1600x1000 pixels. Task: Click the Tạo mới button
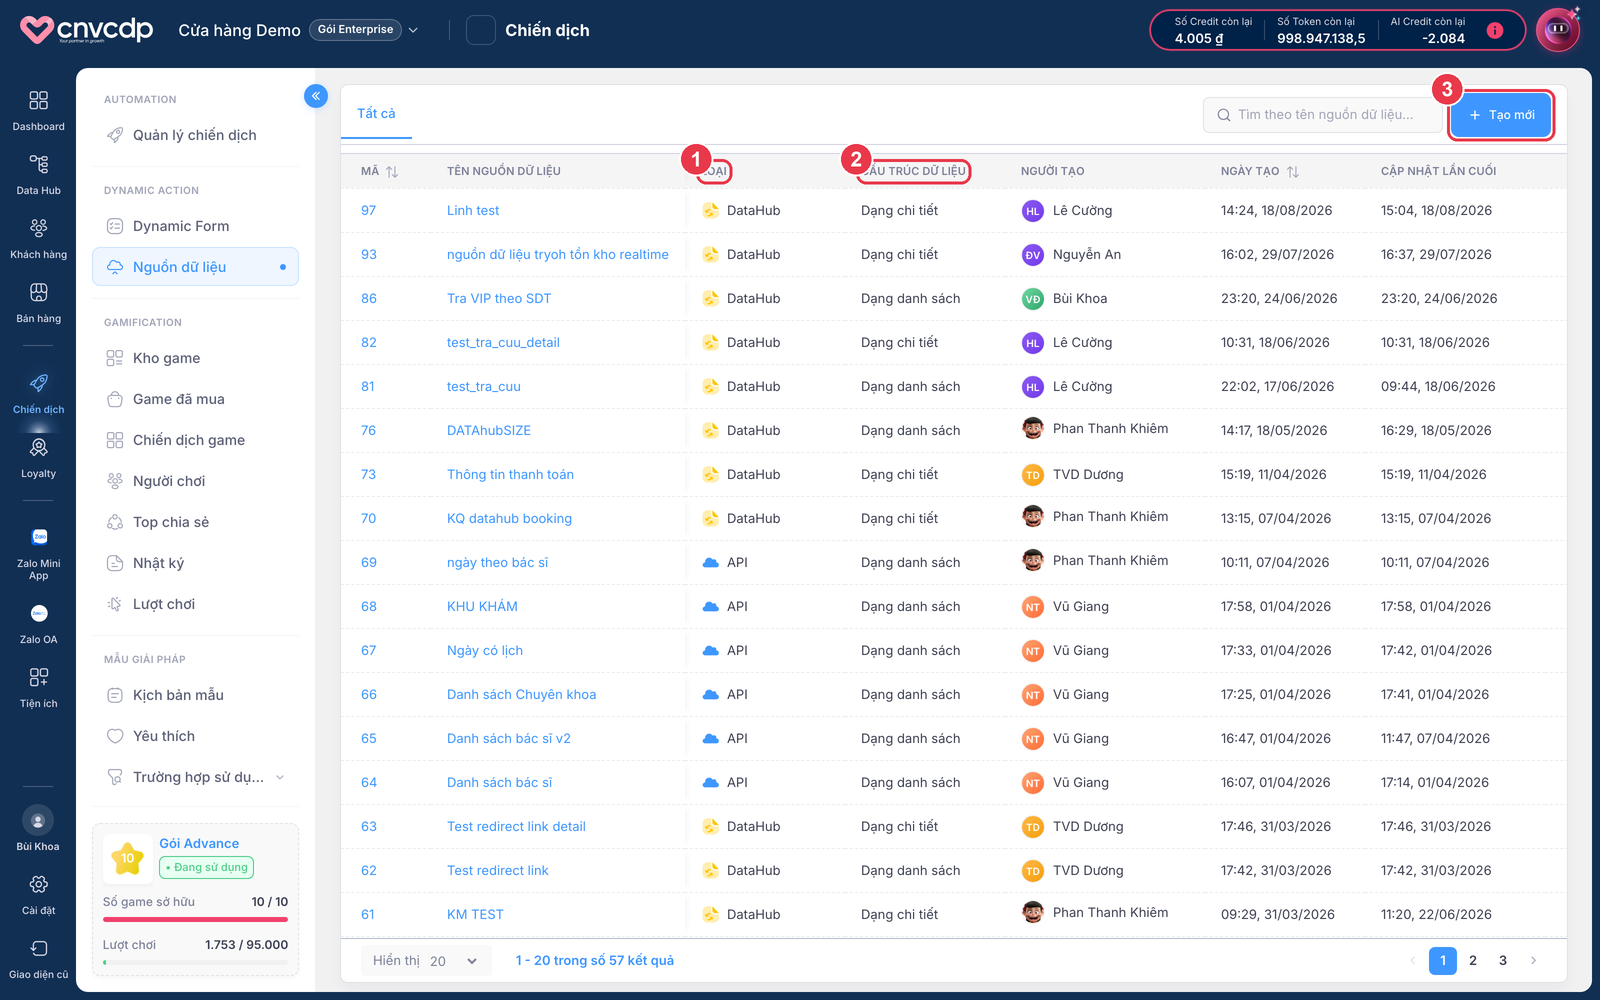coord(1501,115)
